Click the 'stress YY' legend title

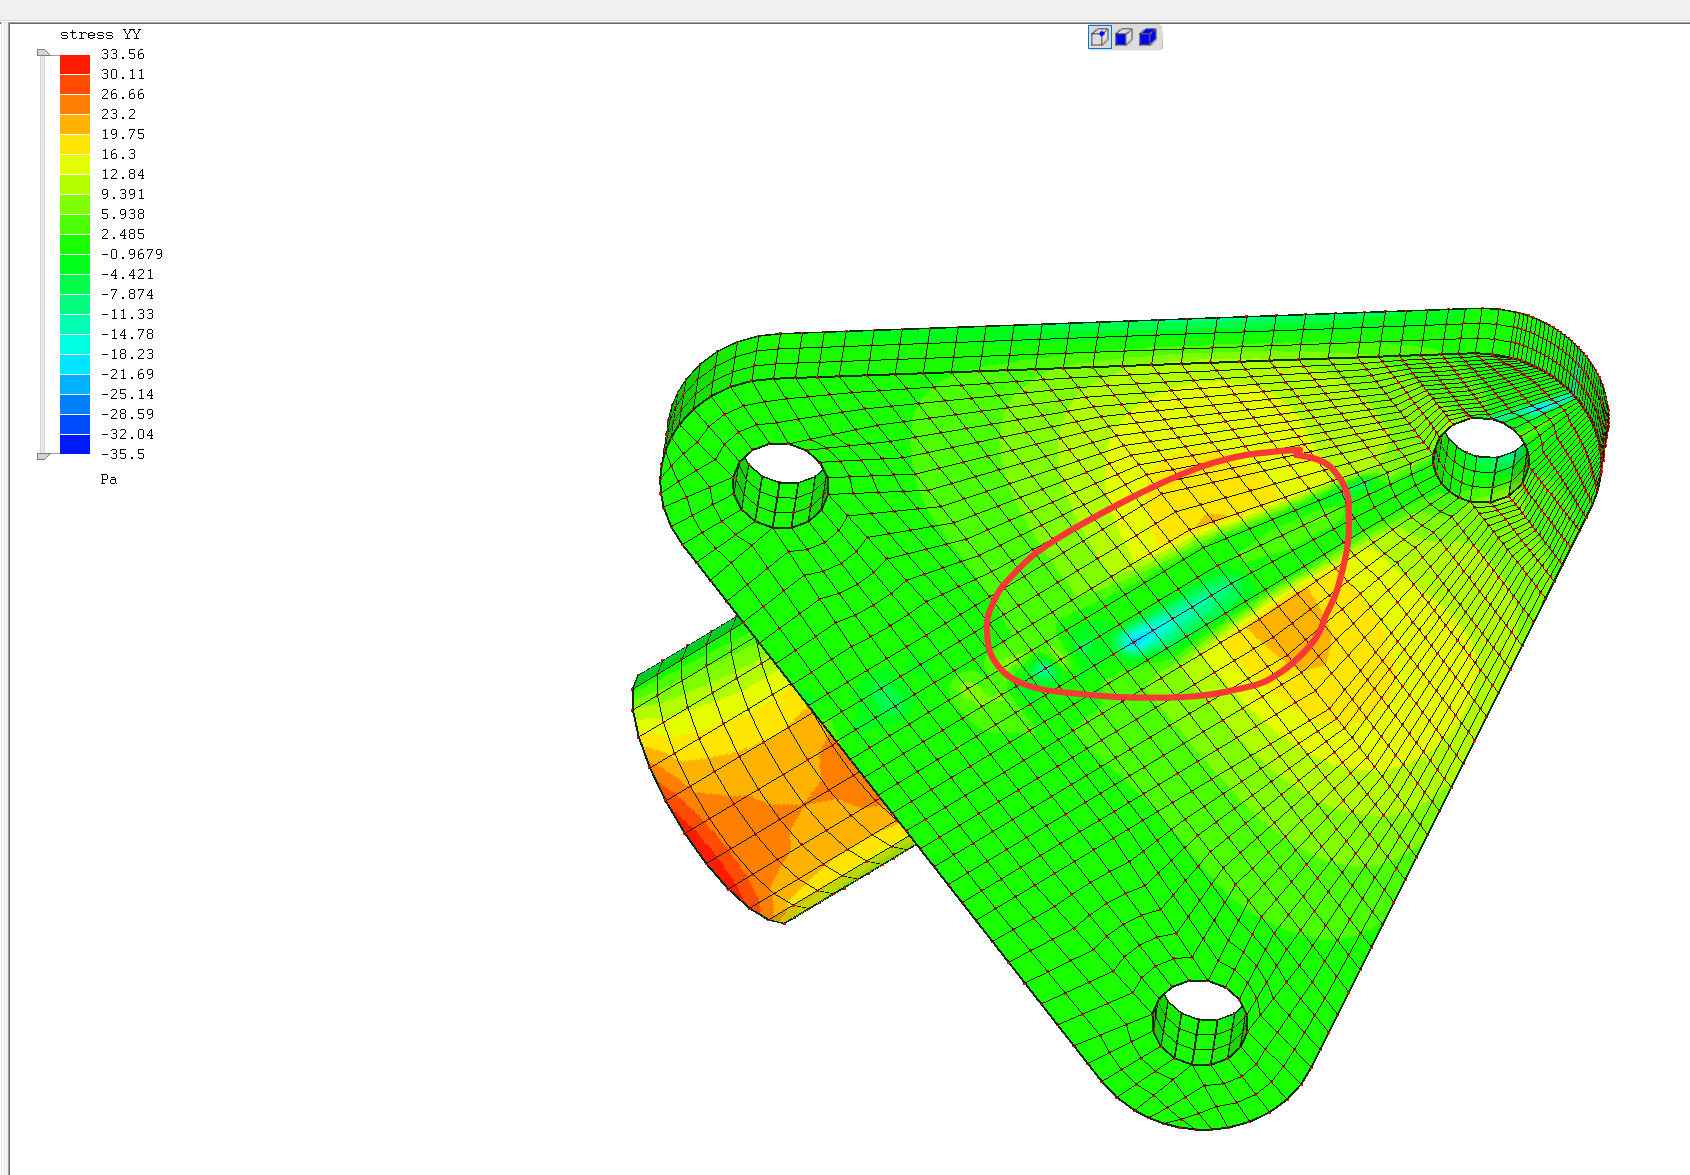[x=100, y=35]
